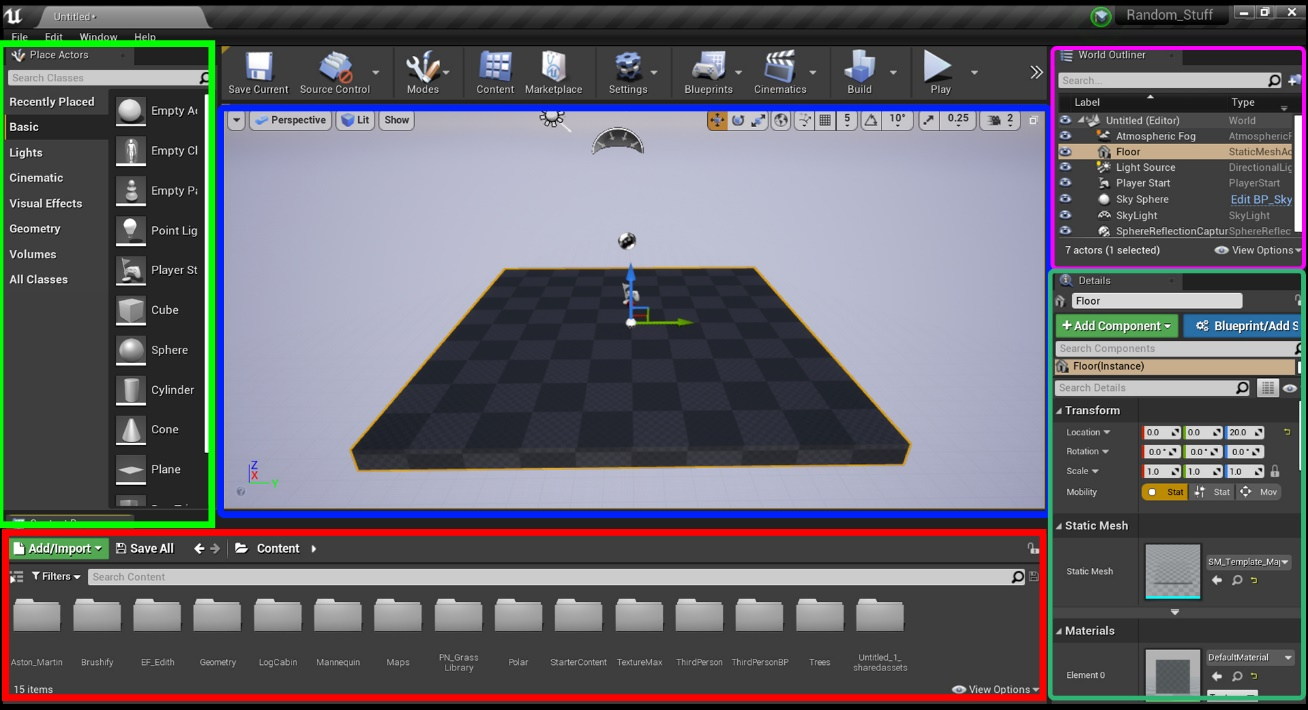Click the Build toolbar icon
1308x710 pixels.
(859, 68)
